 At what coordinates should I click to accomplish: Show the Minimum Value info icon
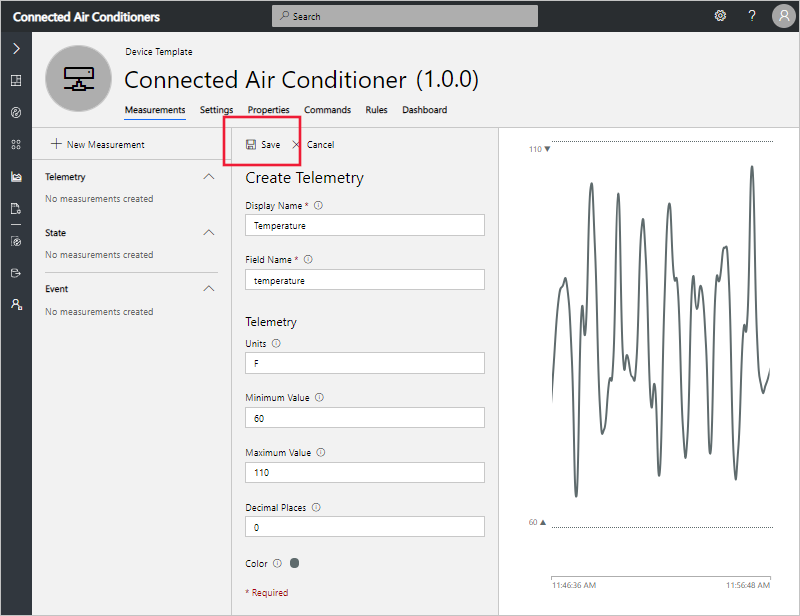319,398
